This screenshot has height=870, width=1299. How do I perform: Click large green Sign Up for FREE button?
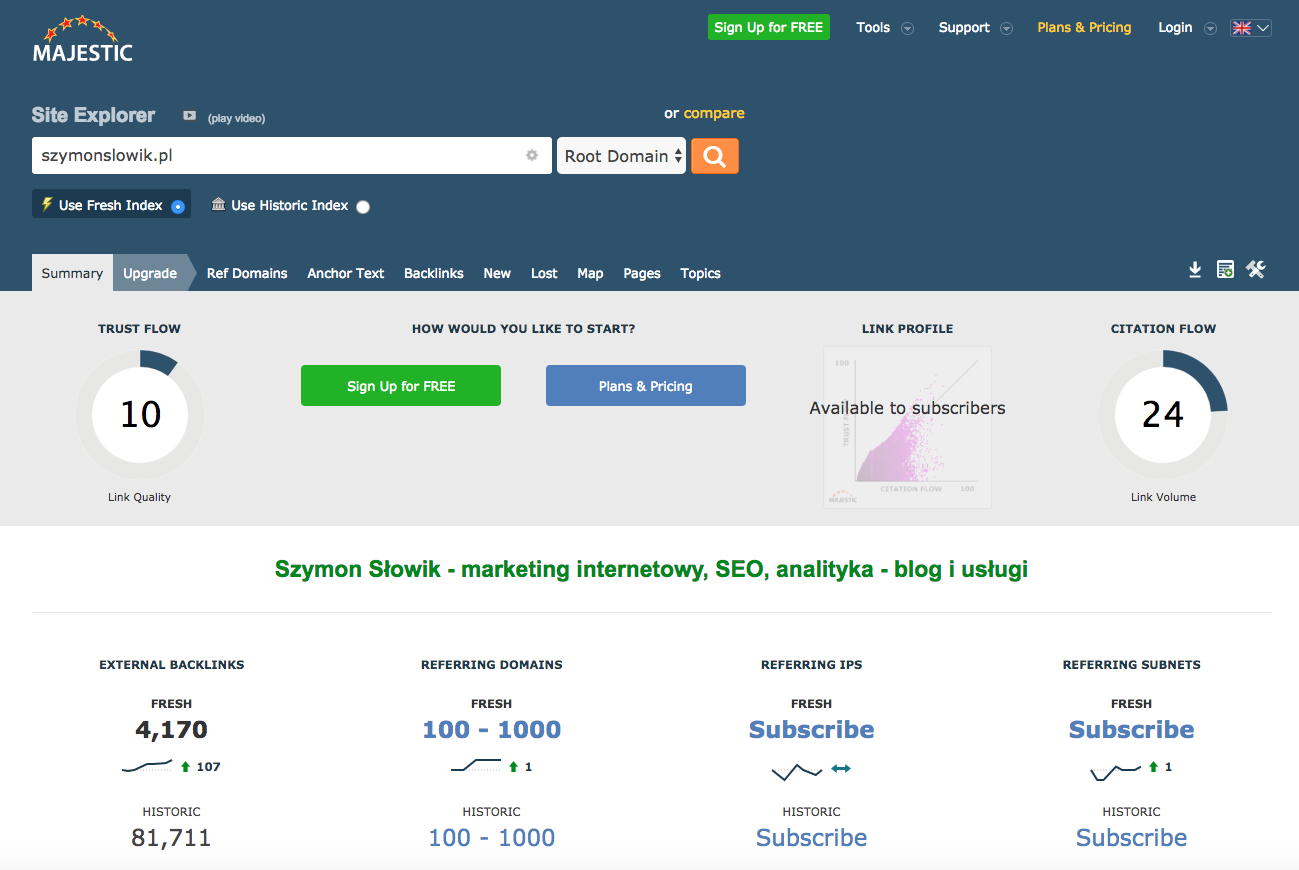pos(401,386)
